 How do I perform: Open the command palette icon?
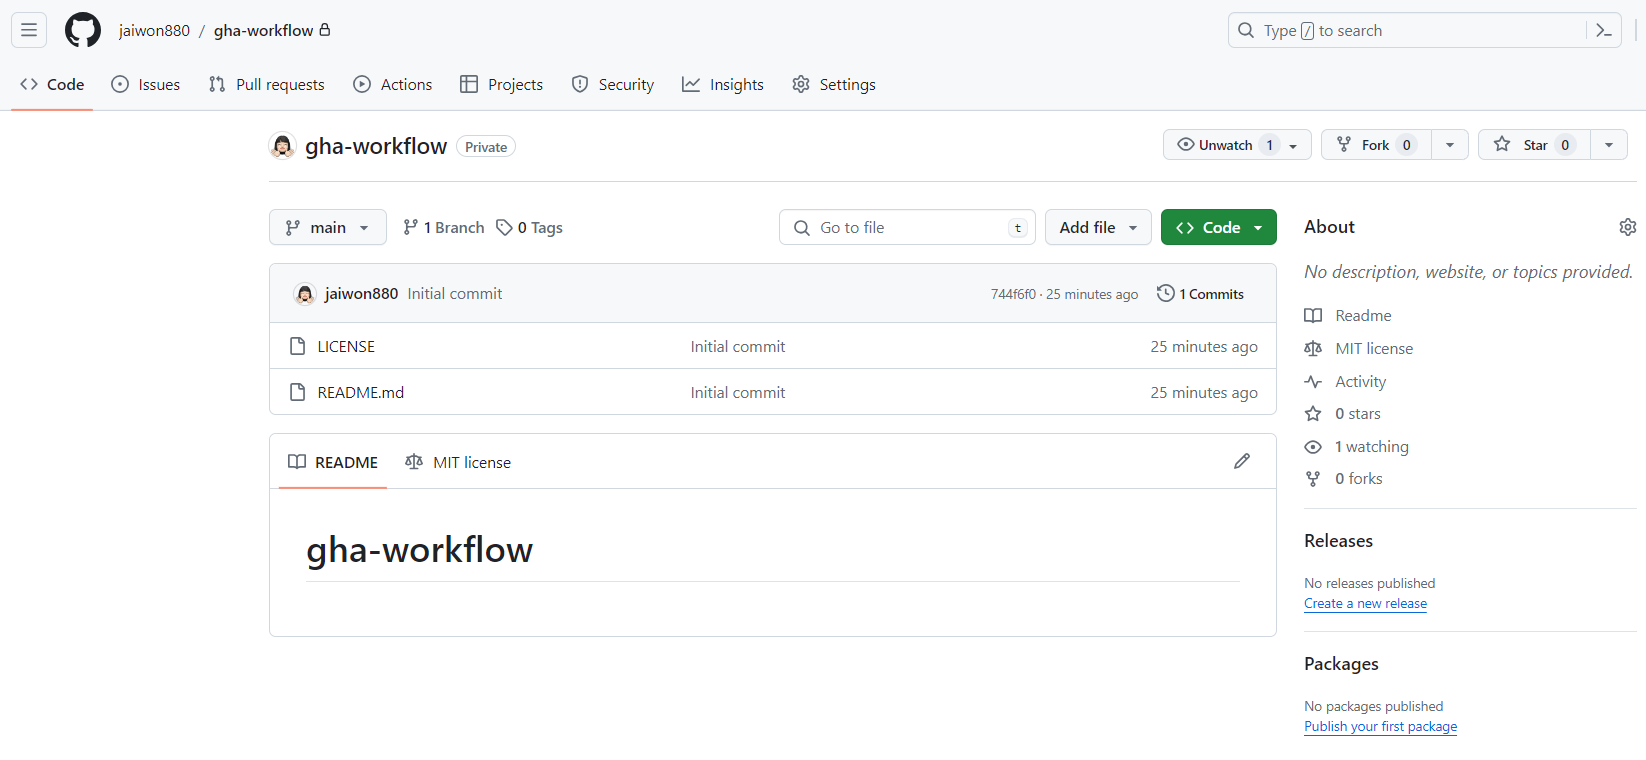click(1604, 30)
